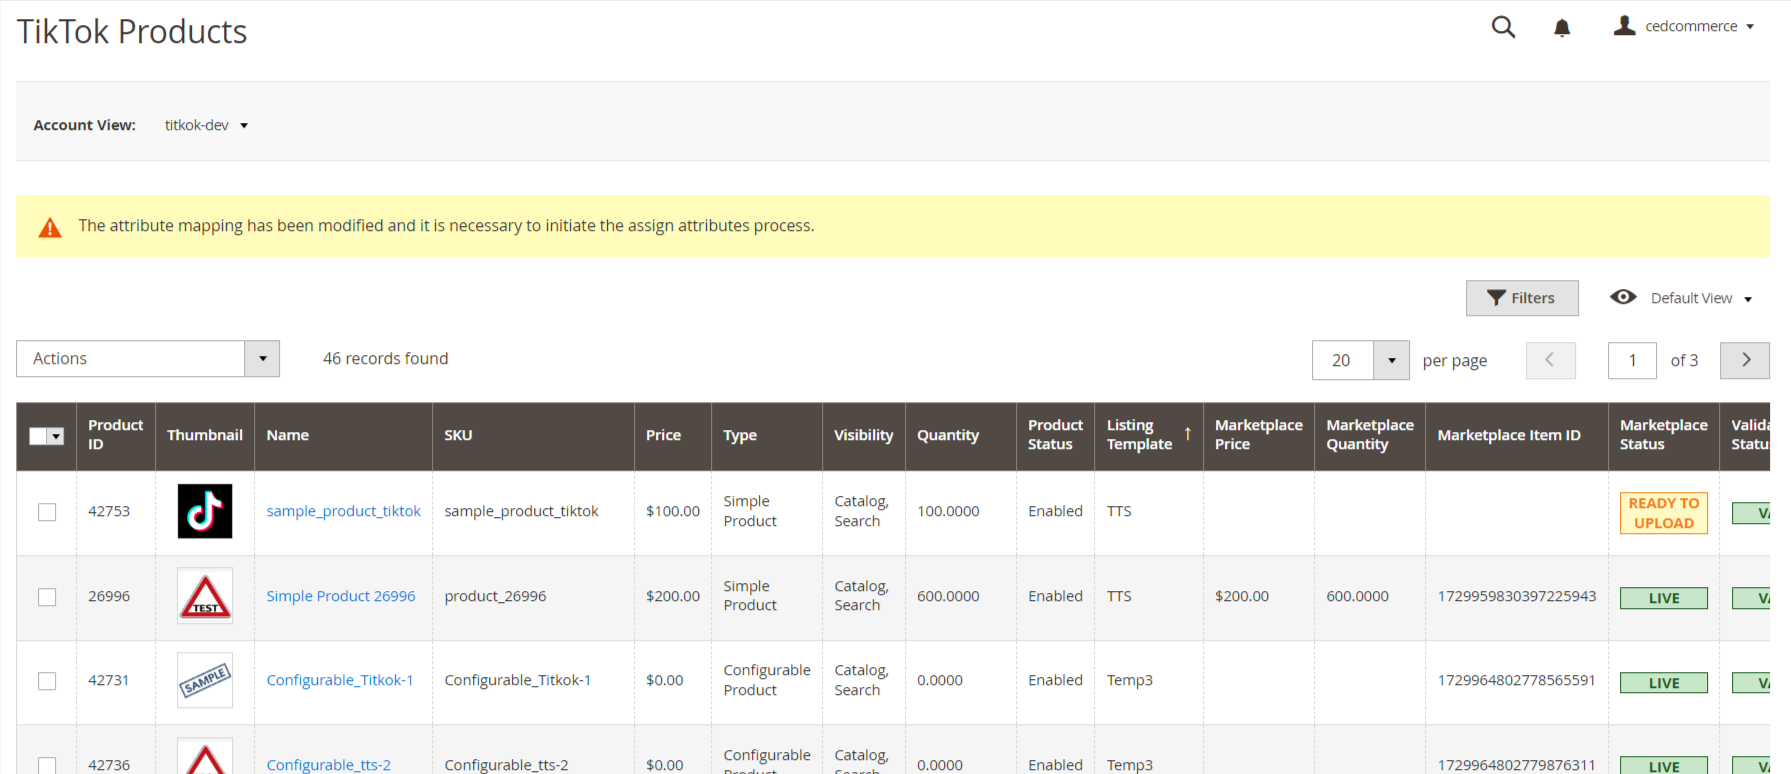Click the sort arrow on the Listing Template column
The image size is (1791, 774).
[1187, 434]
